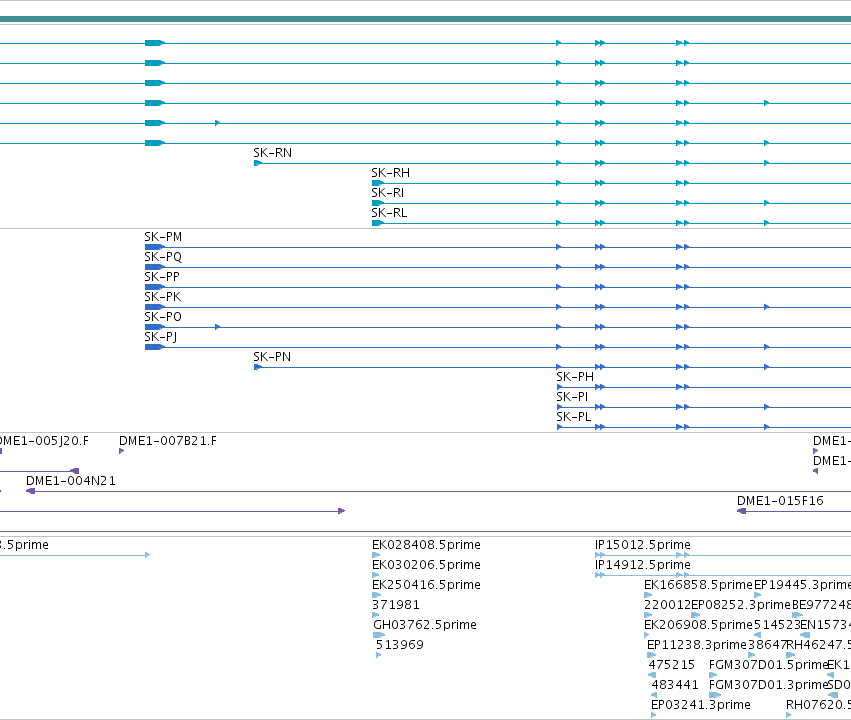Click the EK028408.5prime arrow glyph
Viewport: 851px width, 720px height.
click(376, 555)
